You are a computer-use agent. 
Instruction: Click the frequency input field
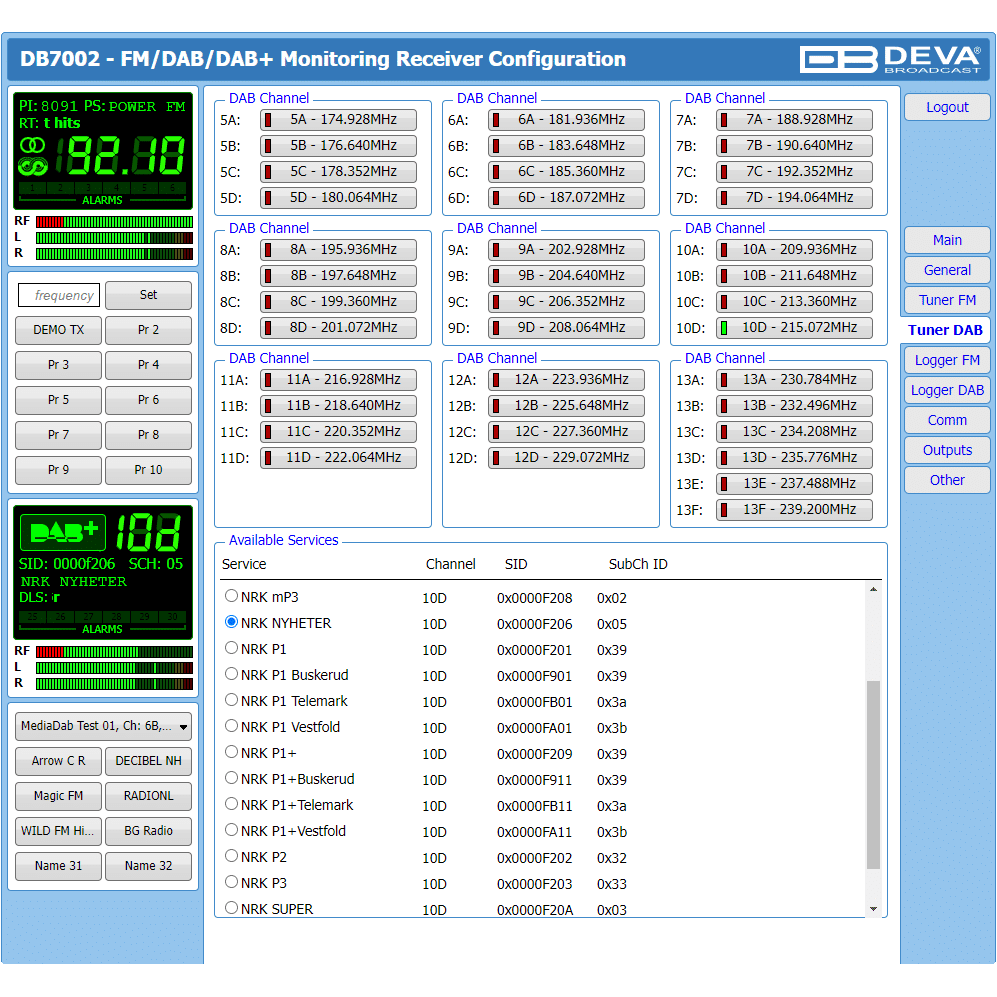(59, 296)
